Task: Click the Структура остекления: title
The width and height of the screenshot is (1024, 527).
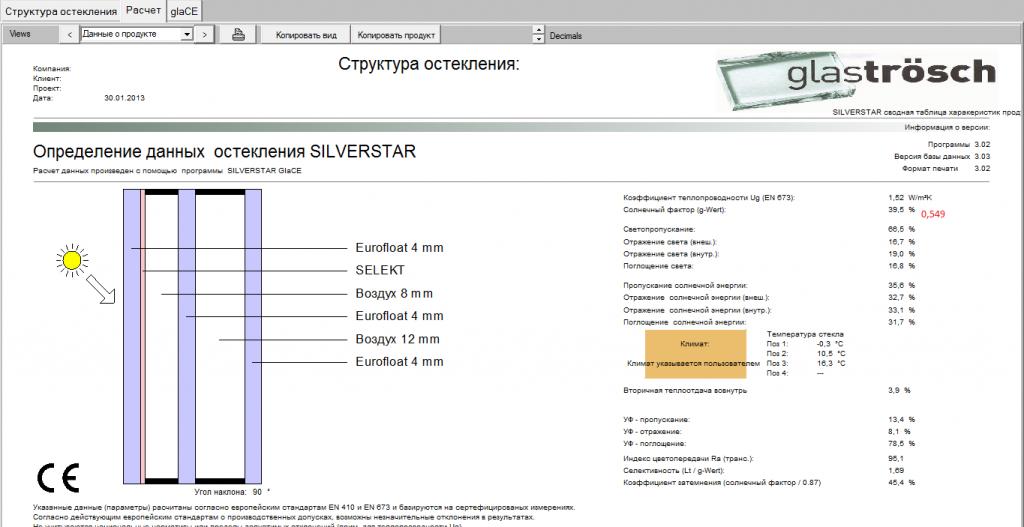Action: click(429, 64)
